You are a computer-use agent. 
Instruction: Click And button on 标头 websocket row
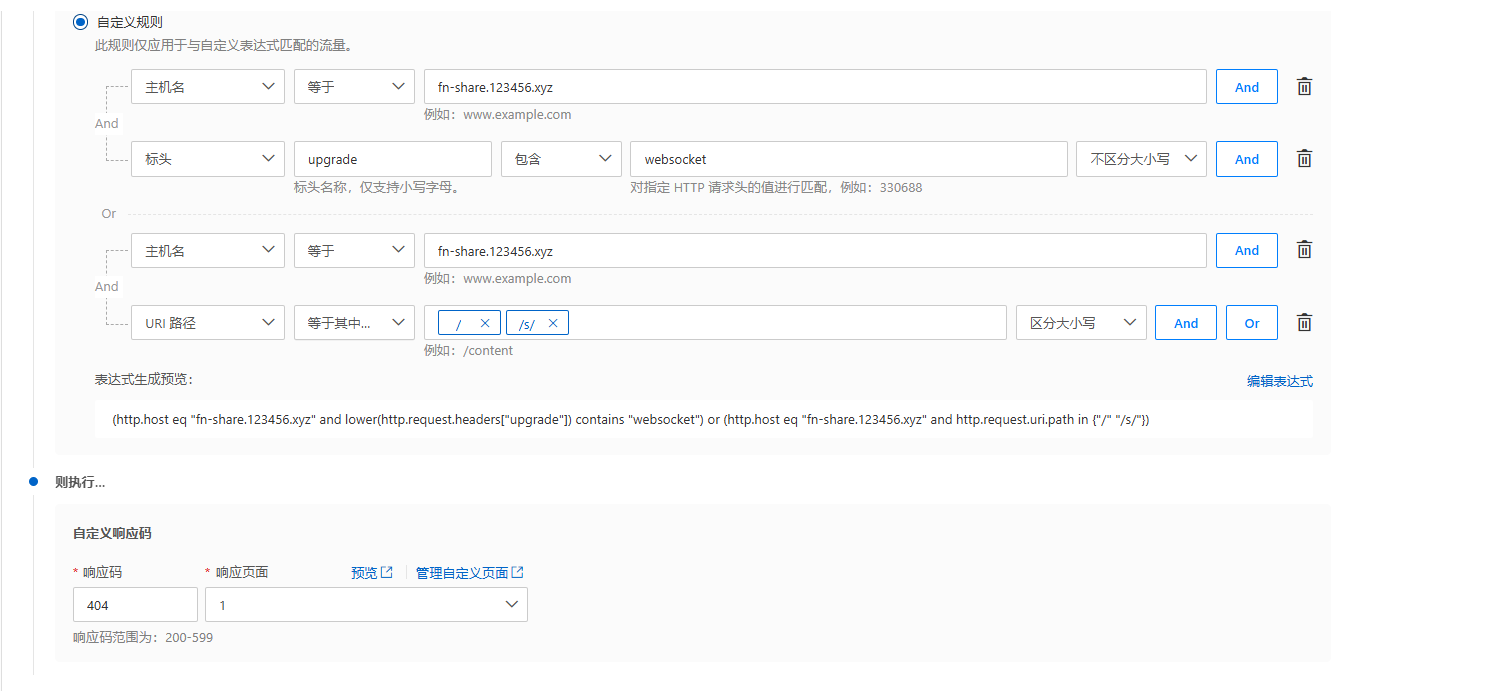(x=1247, y=159)
